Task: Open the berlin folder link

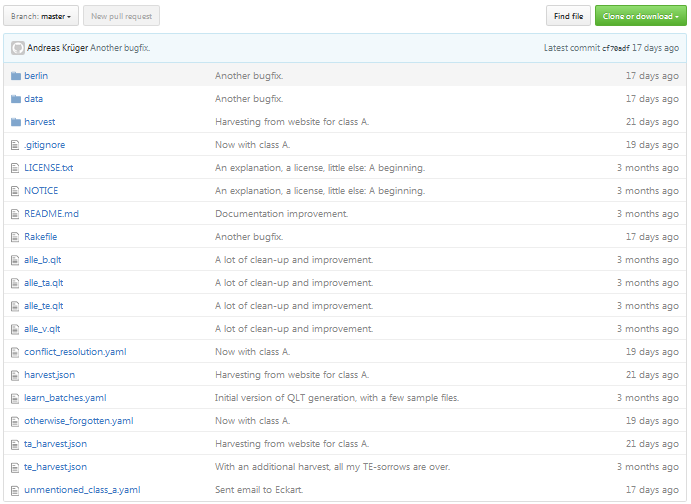Action: click(x=36, y=76)
